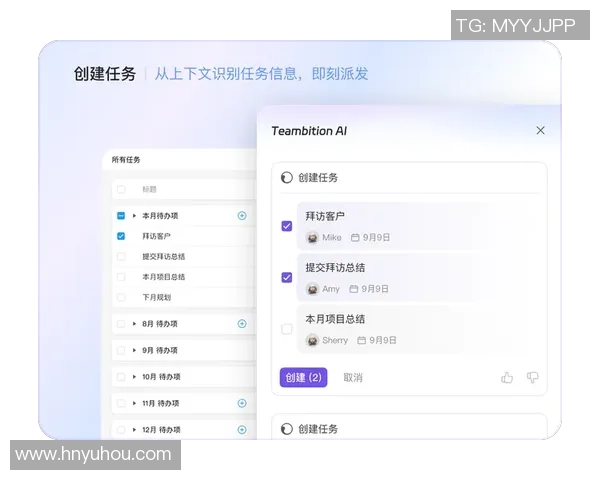600x480 pixels.
Task: Expand the 8月 待办项 group
Action: click(134, 324)
